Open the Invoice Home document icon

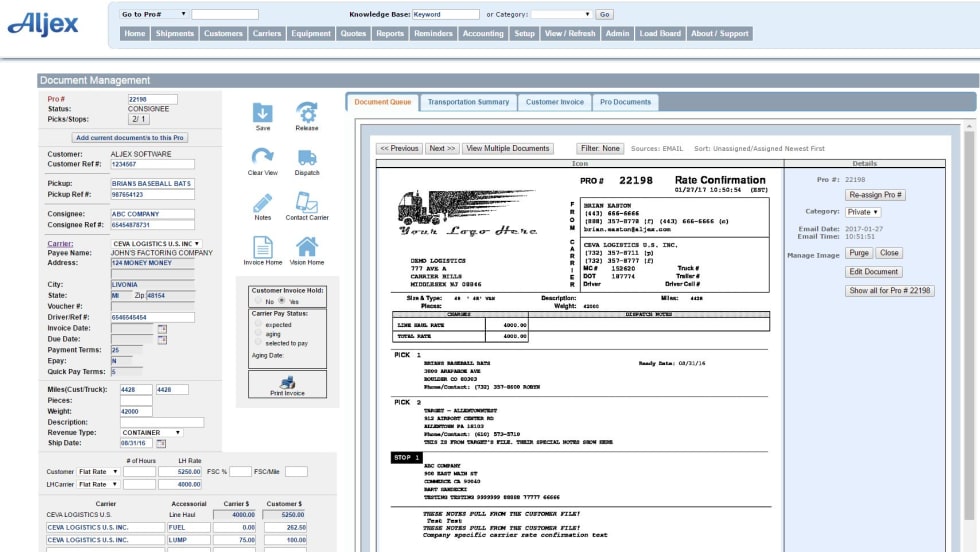(262, 247)
